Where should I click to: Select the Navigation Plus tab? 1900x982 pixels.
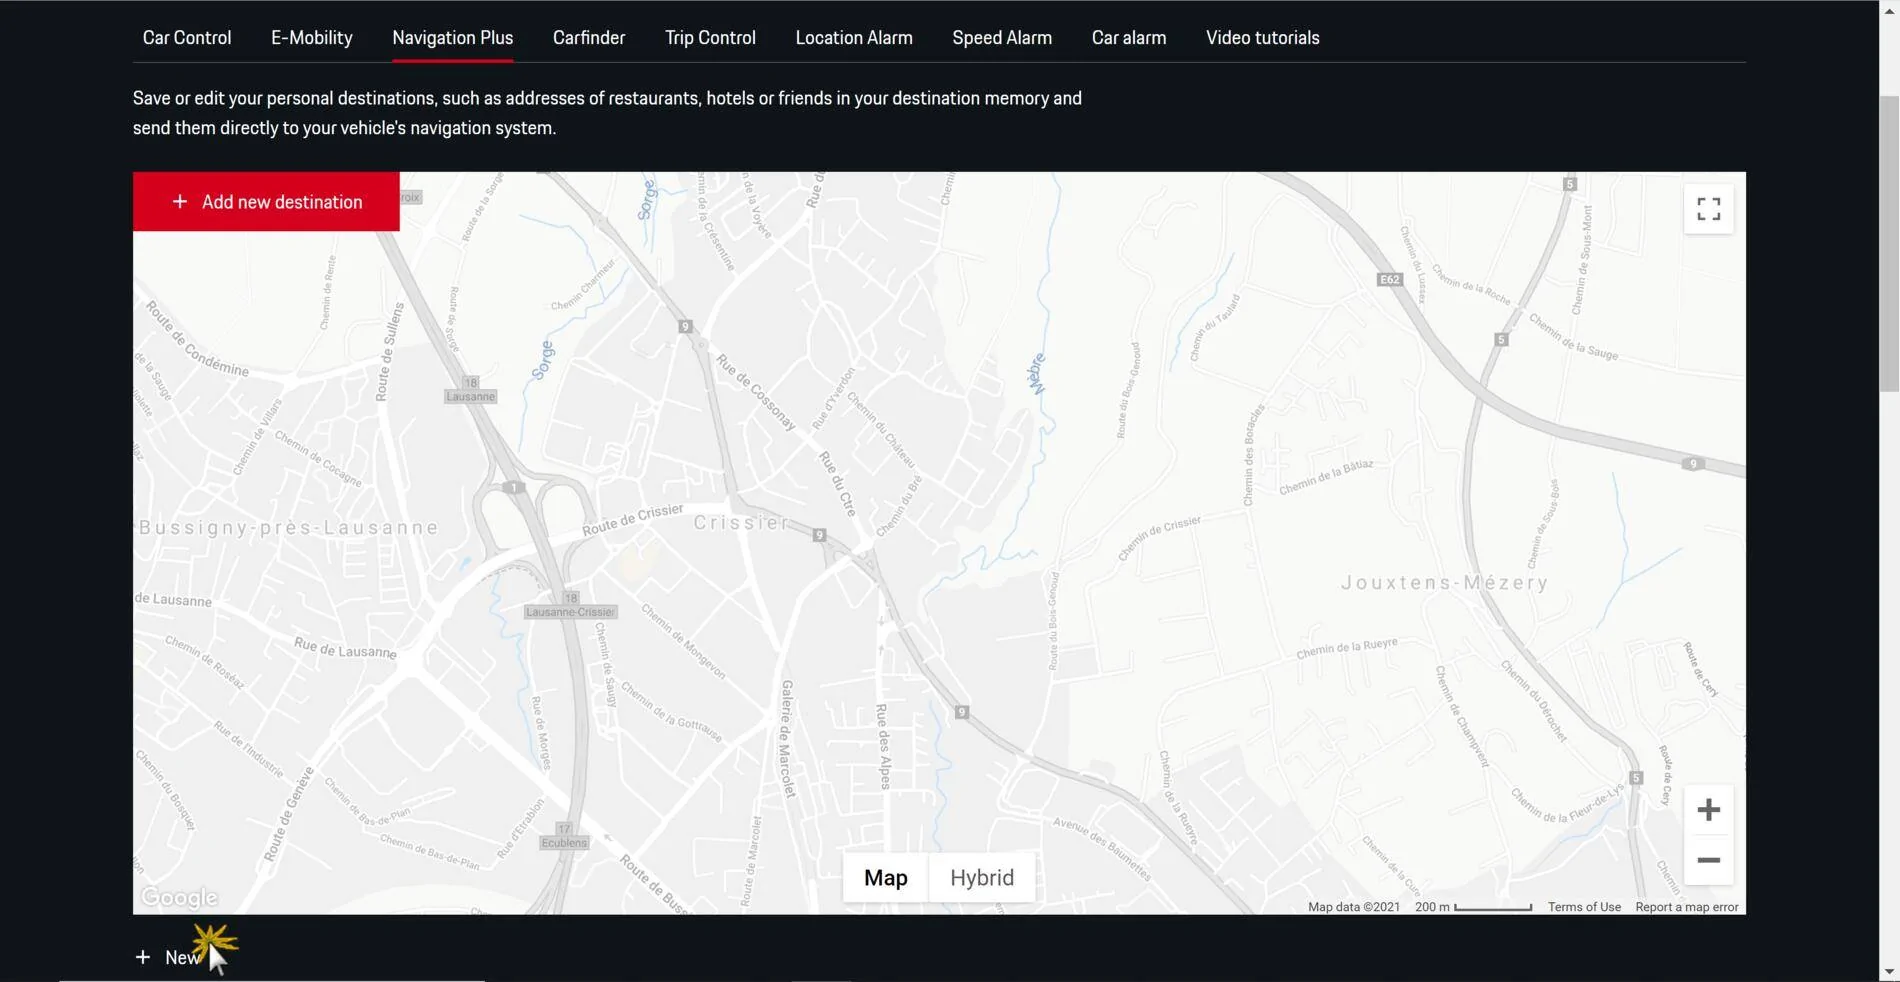pos(453,38)
